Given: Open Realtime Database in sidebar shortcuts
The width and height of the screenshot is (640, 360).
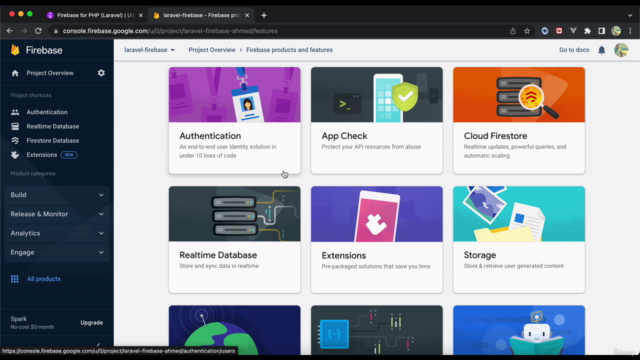Looking at the screenshot, I should point(53,126).
